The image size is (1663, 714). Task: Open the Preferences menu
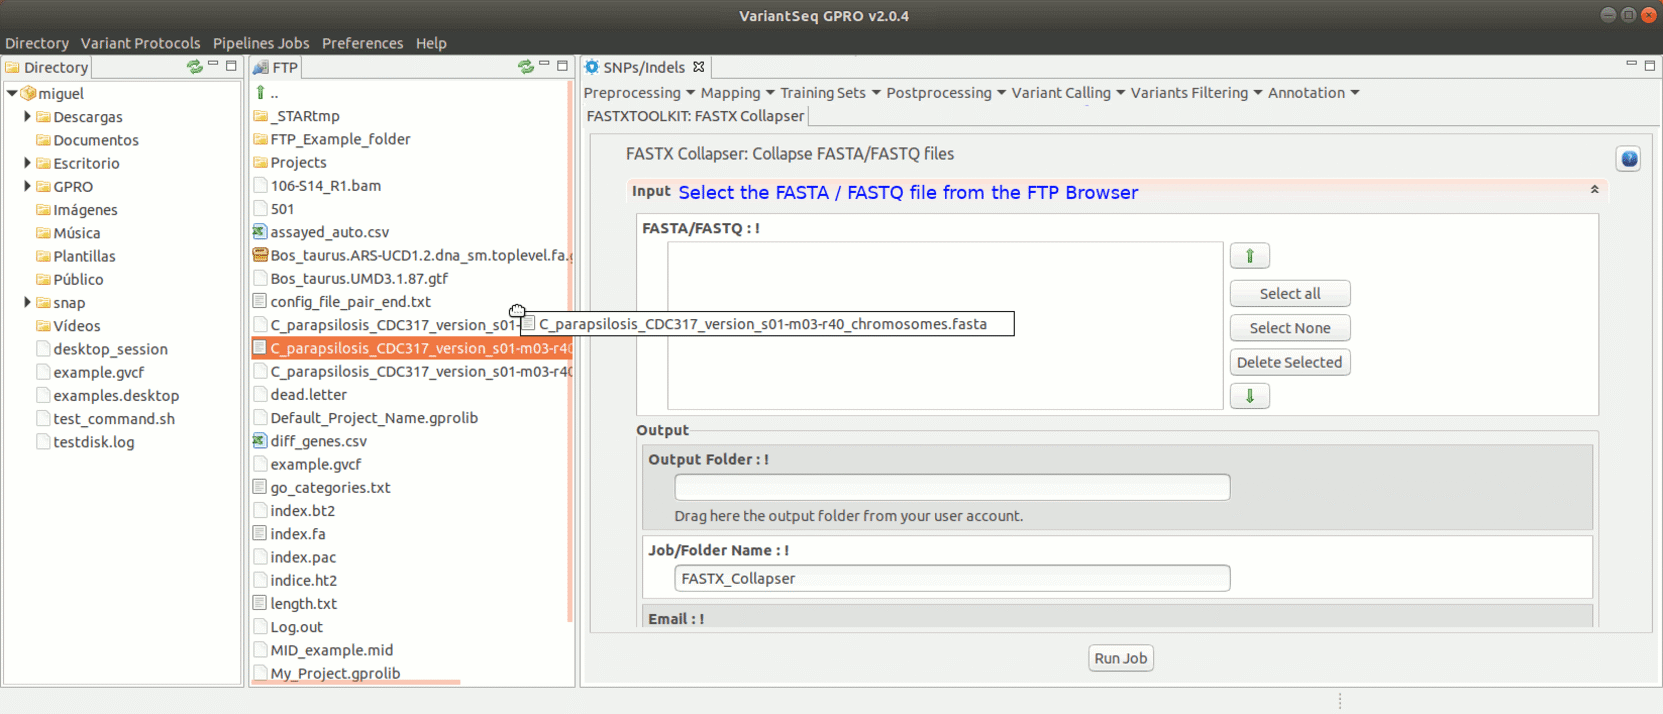click(x=362, y=43)
